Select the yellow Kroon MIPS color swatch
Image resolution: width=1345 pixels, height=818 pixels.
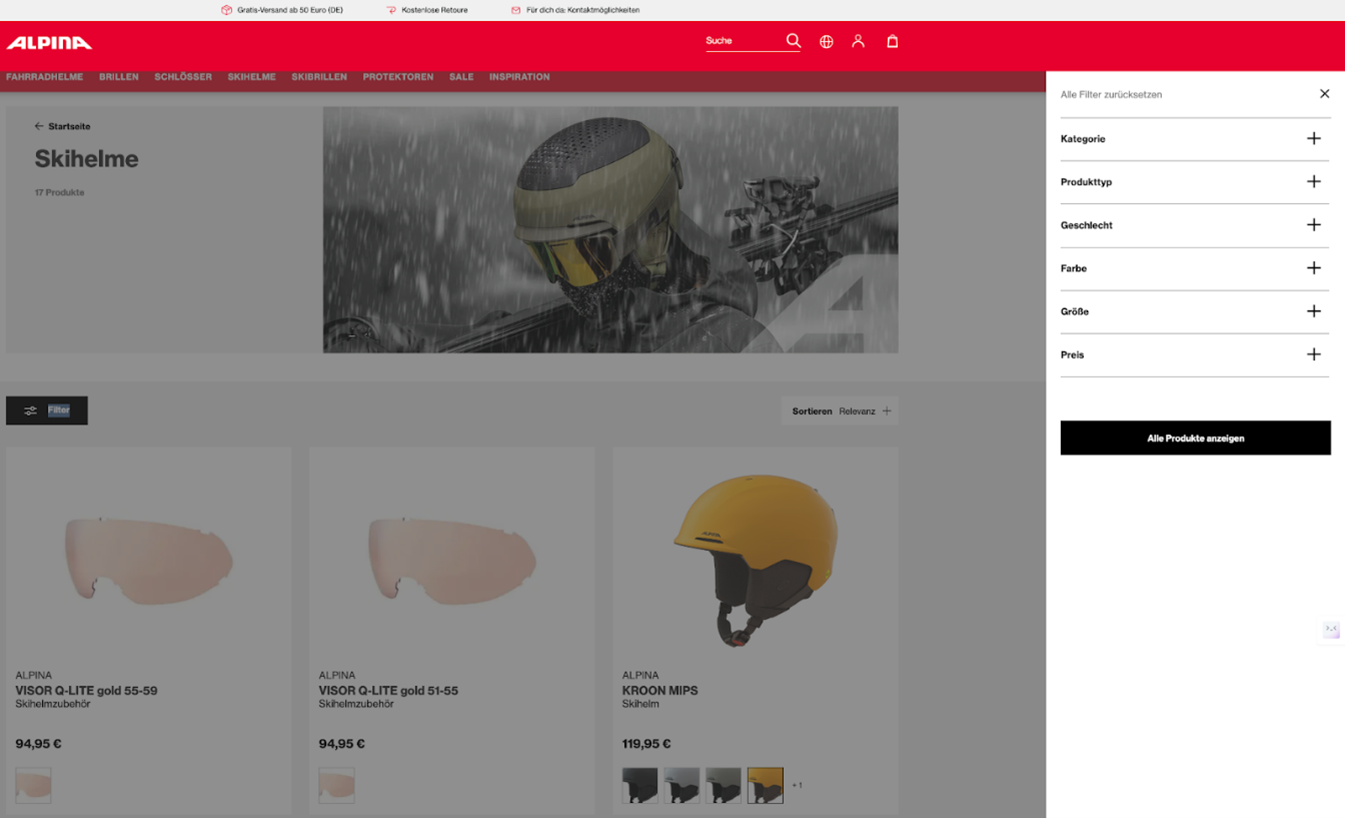pyautogui.click(x=765, y=786)
